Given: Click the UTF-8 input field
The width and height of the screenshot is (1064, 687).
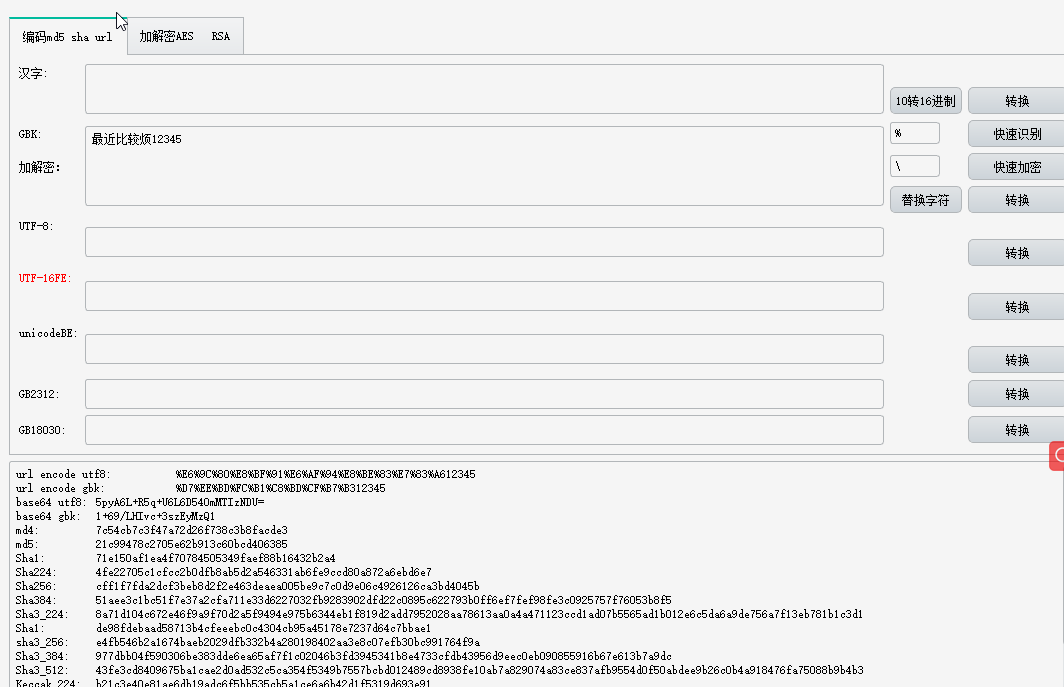Looking at the screenshot, I should pyautogui.click(x=484, y=242).
